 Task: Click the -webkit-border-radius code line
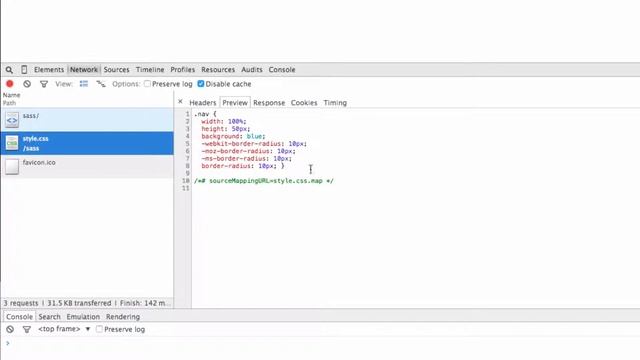254,144
